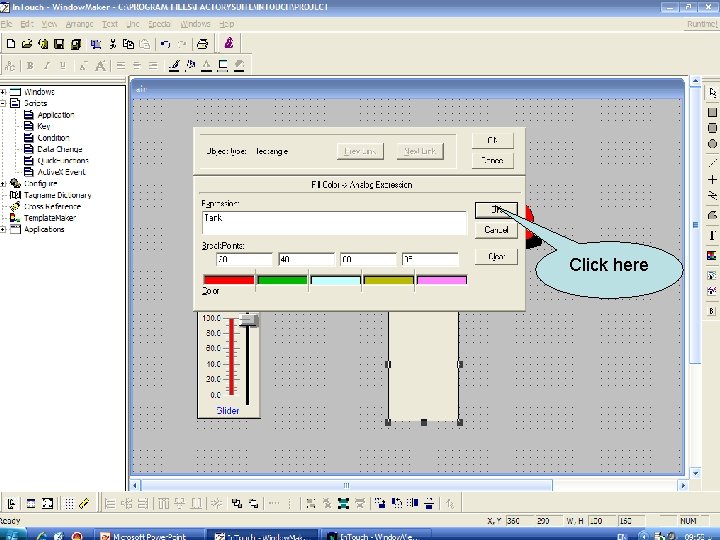Switch to Runtime via Runtime! link
The image size is (720, 540).
(702, 24)
